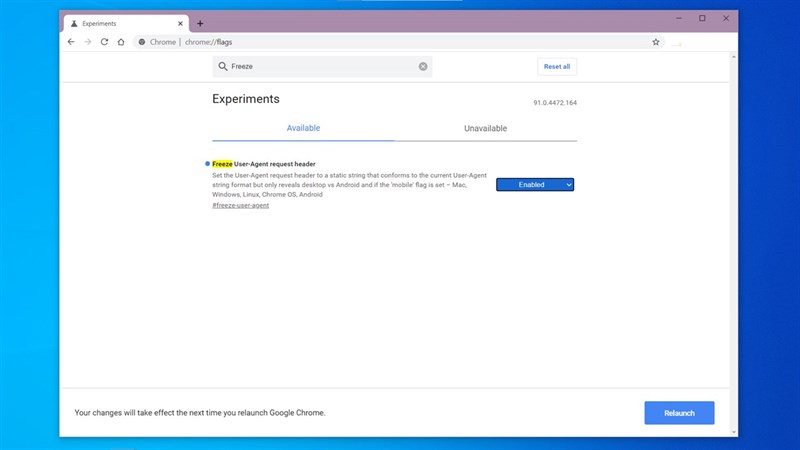Image resolution: width=800 pixels, height=450 pixels.
Task: Click the chrome://flags address bar
Action: click(398, 42)
